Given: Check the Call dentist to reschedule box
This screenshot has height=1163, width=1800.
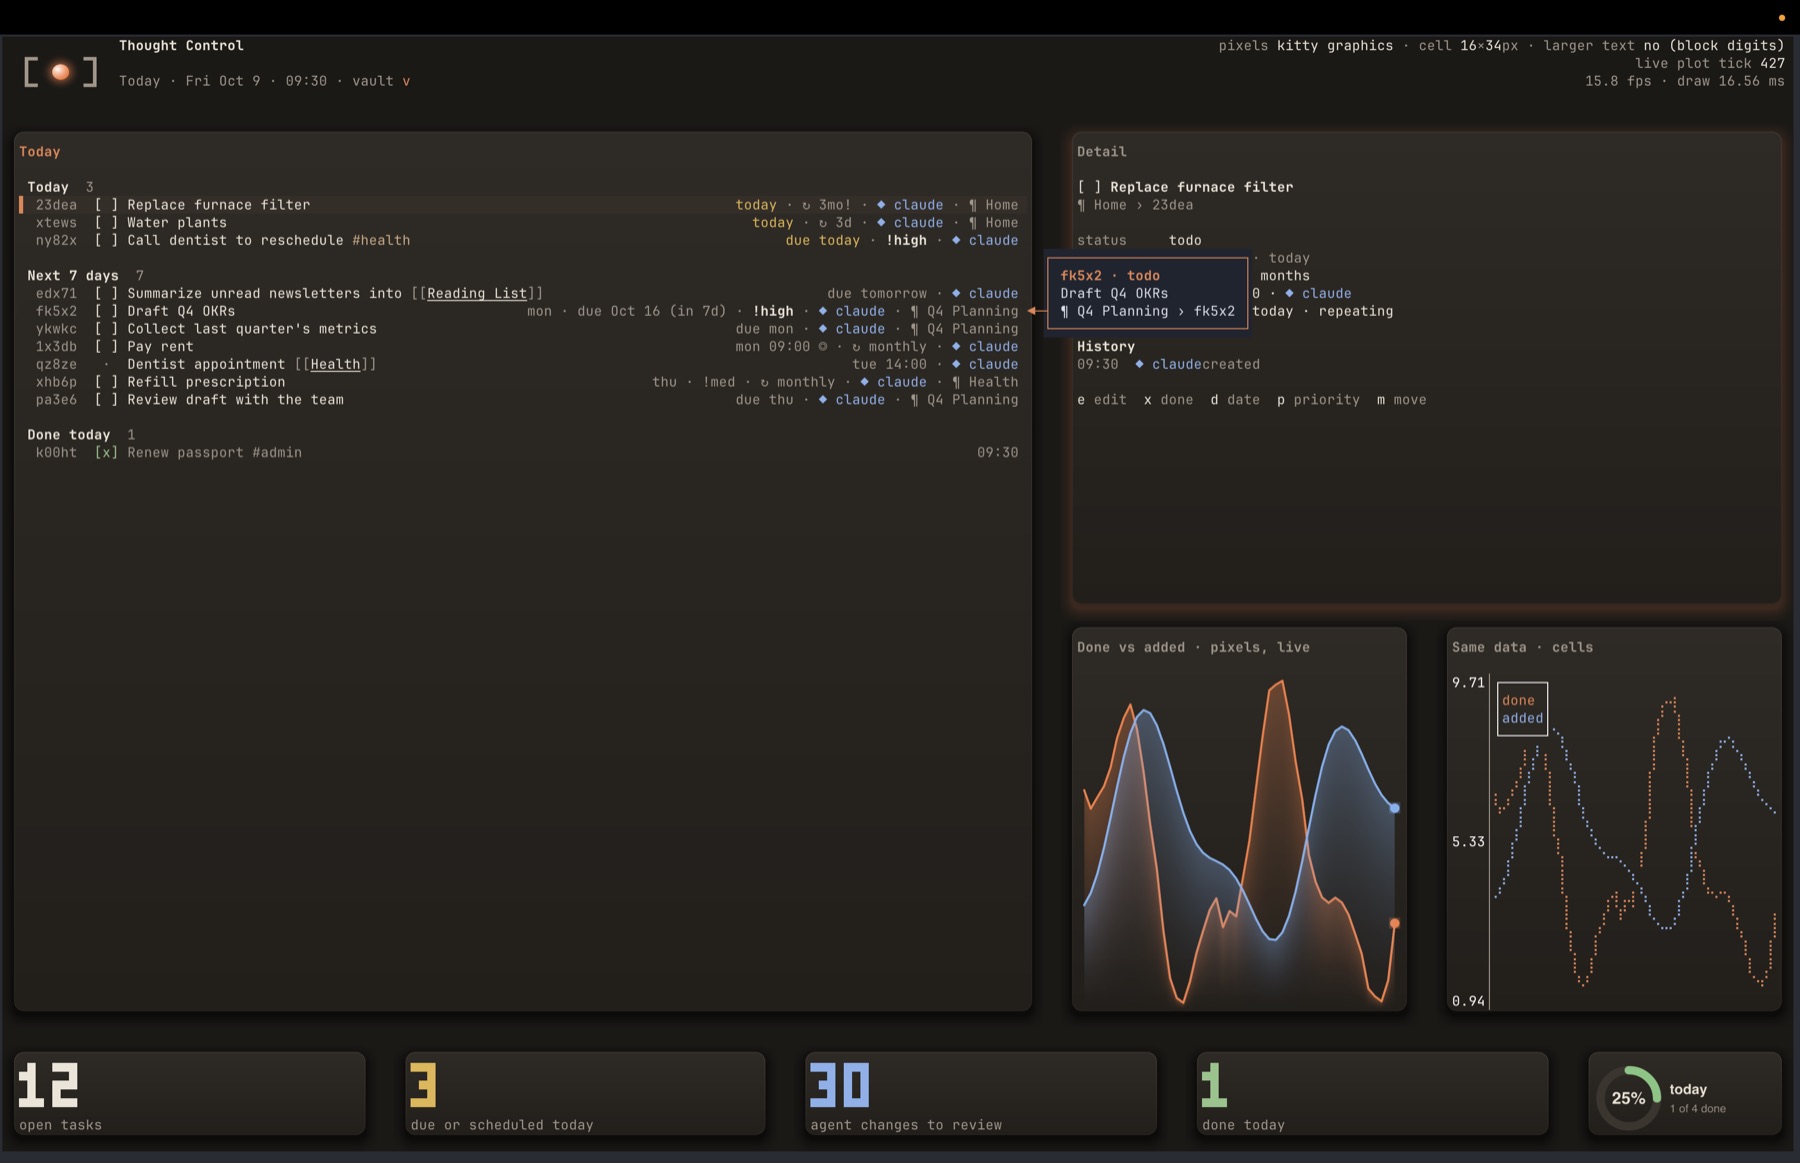Looking at the screenshot, I should pos(106,240).
